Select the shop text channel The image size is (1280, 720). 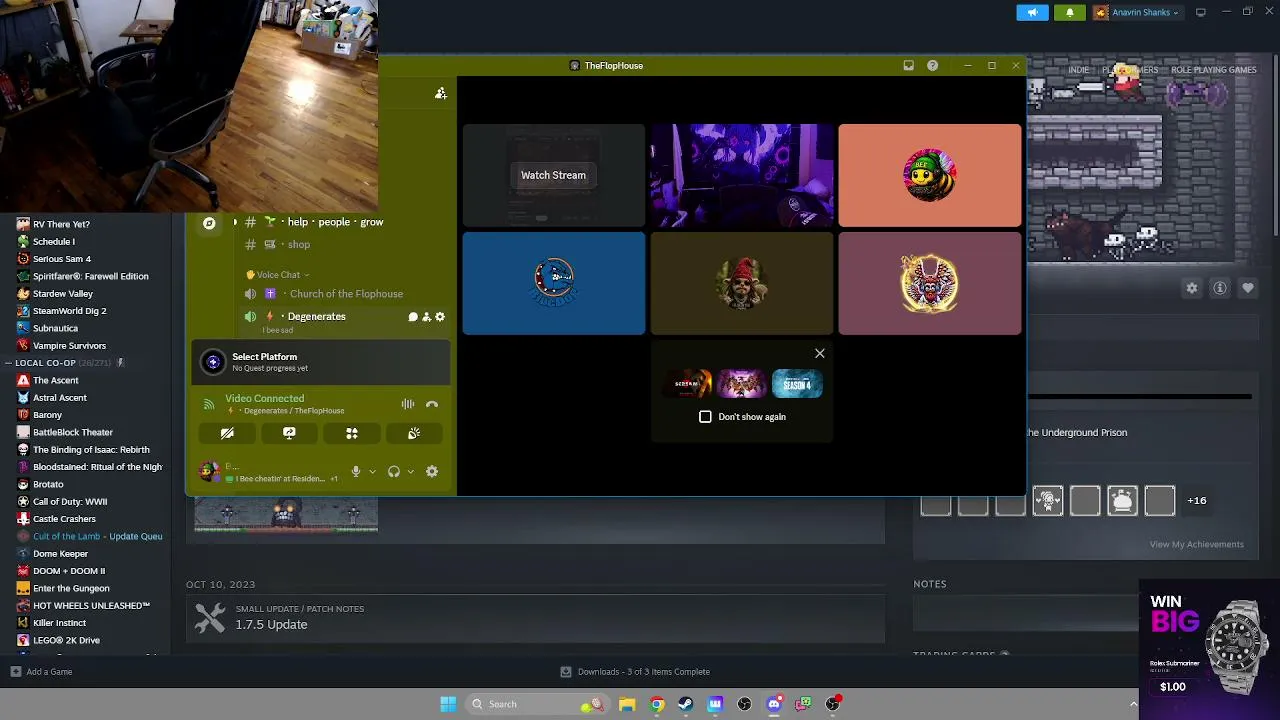[298, 245]
